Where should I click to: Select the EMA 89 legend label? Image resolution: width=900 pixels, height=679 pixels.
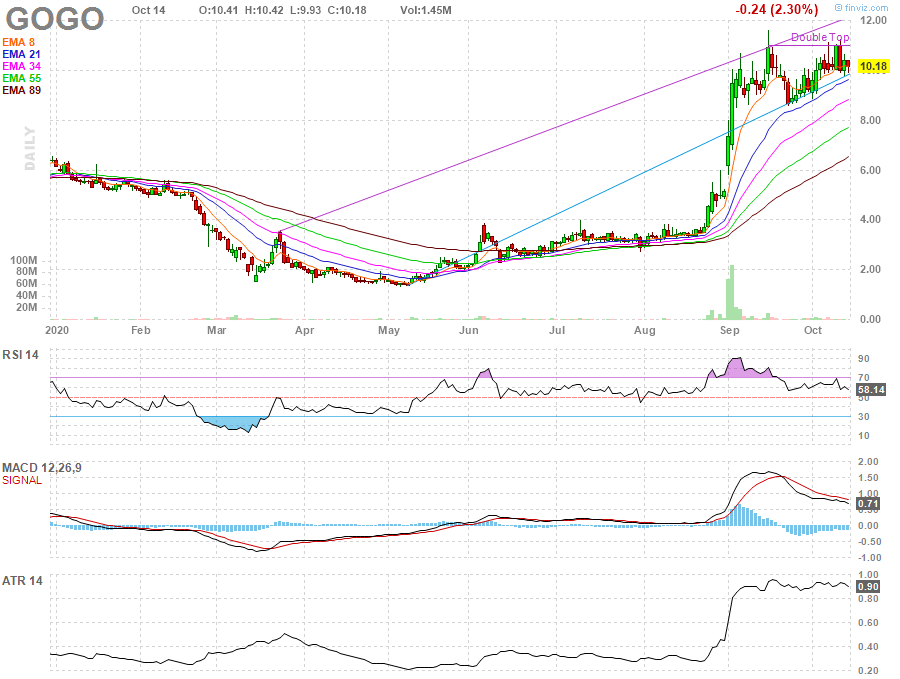[x=21, y=90]
